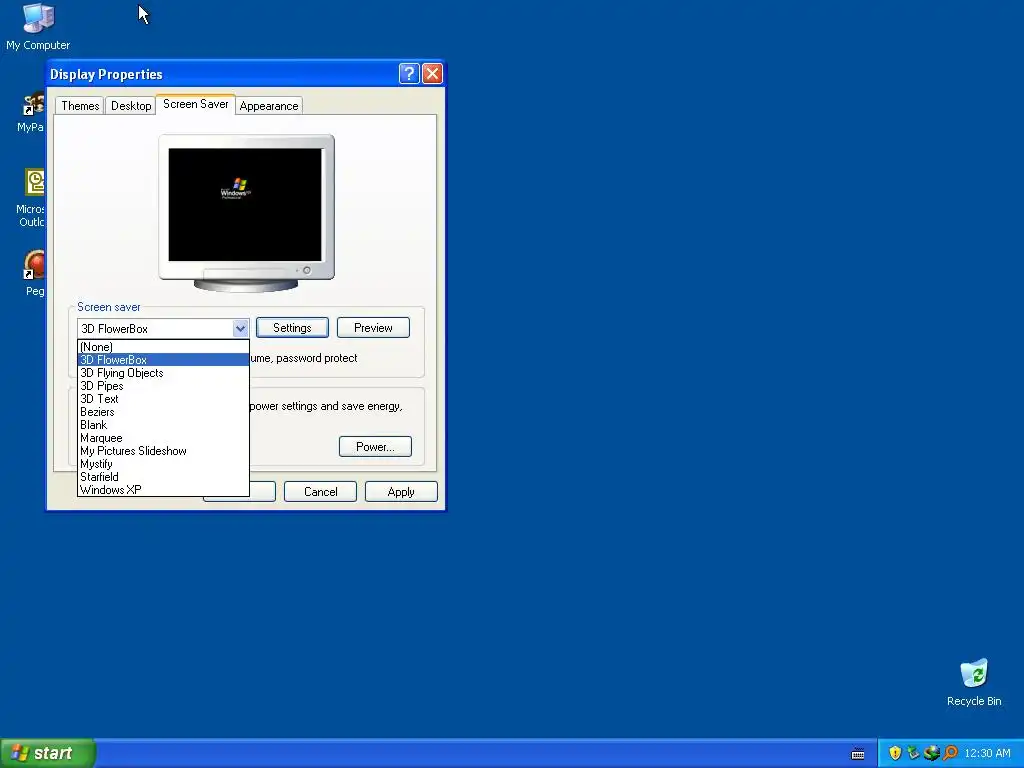Screen dimensions: 1024x768
Task: Collapse the screen saver dropdown arrow
Action: click(240, 328)
